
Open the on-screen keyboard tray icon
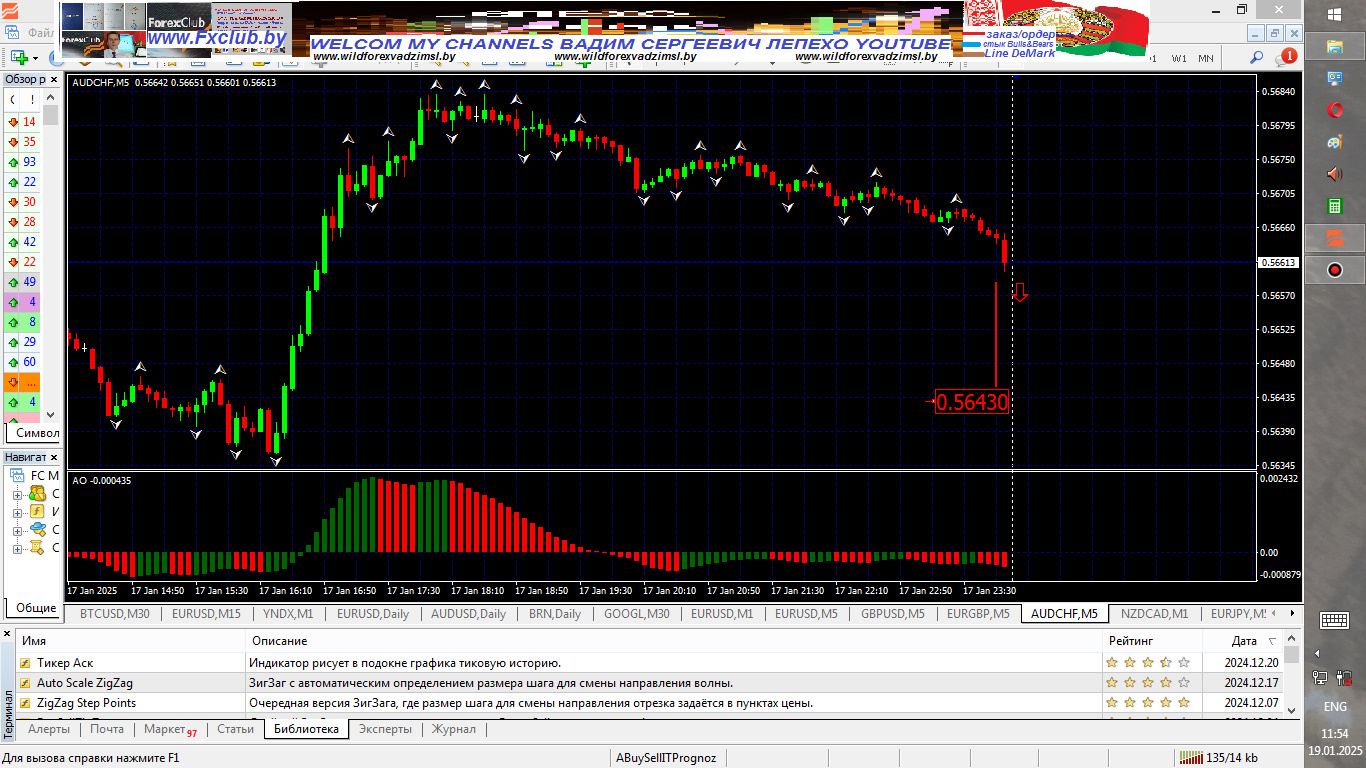pos(1334,620)
